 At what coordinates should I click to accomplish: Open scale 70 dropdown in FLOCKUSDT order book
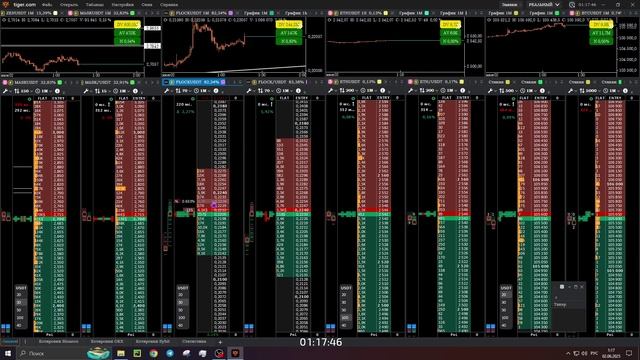pyautogui.click(x=183, y=91)
